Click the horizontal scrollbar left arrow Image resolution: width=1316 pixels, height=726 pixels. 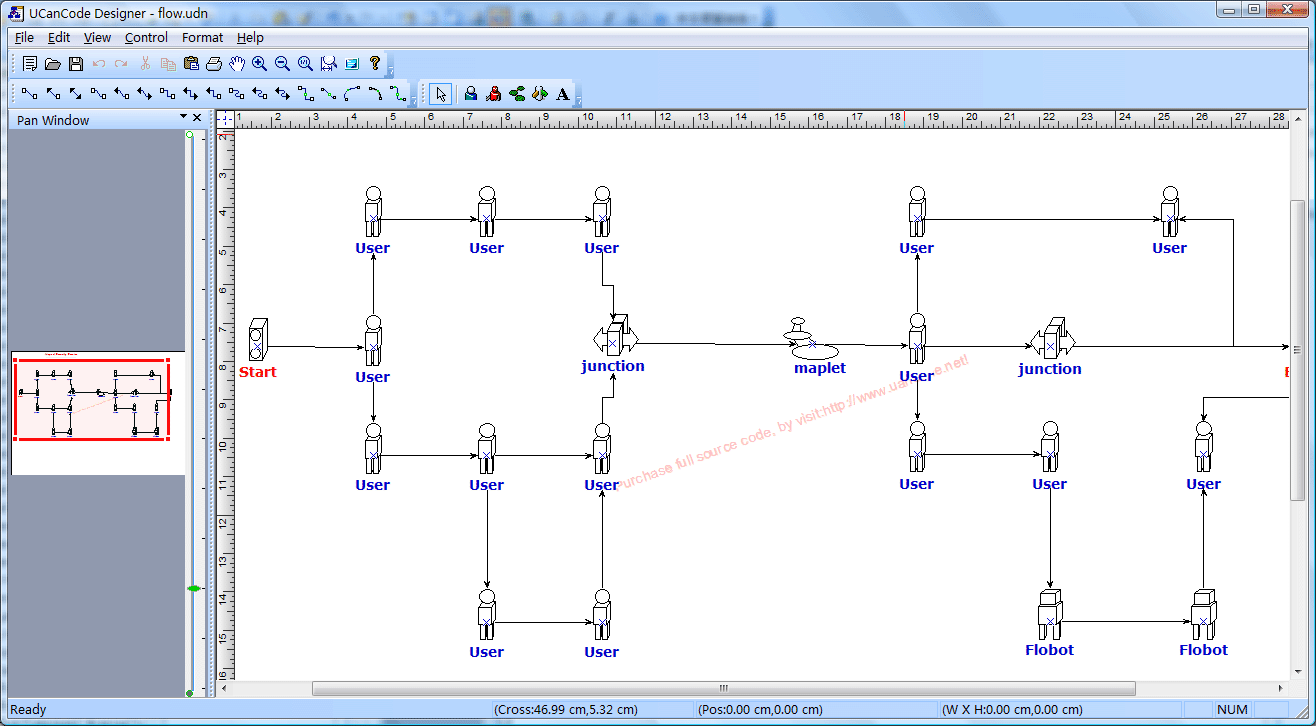(225, 688)
